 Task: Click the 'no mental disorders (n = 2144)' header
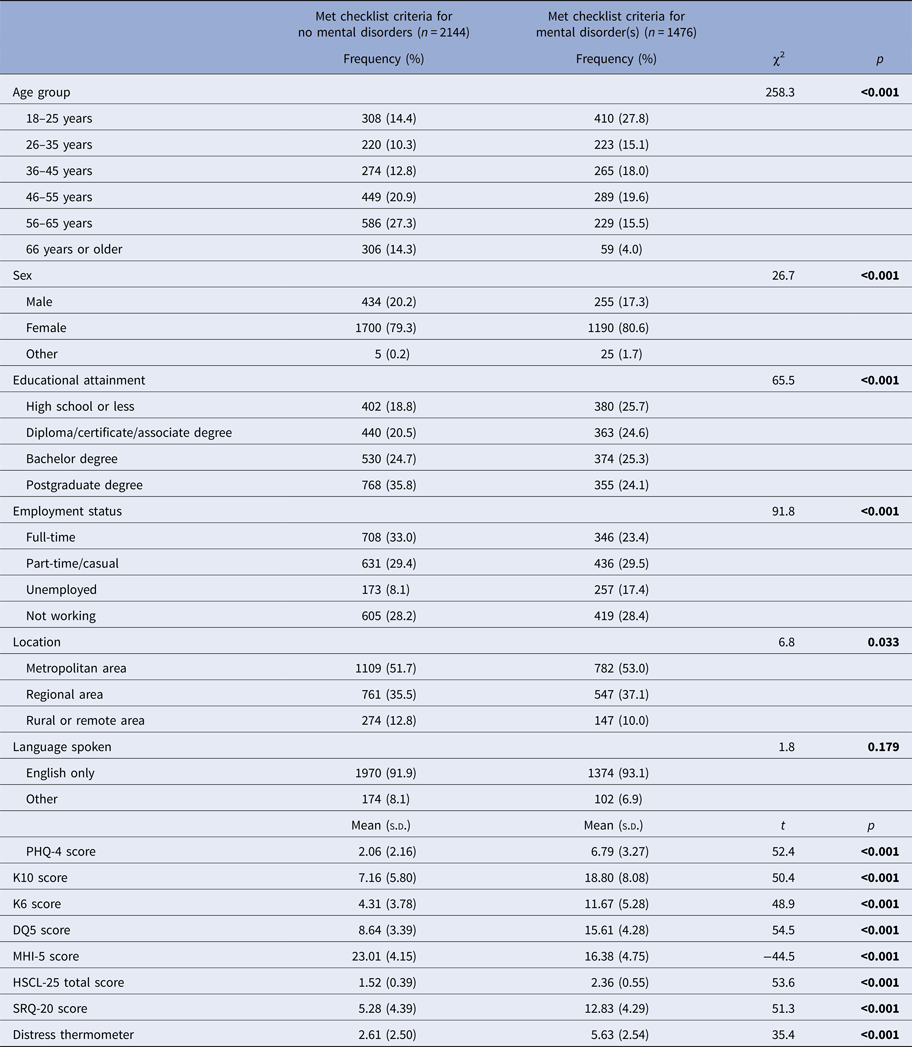pyautogui.click(x=384, y=33)
